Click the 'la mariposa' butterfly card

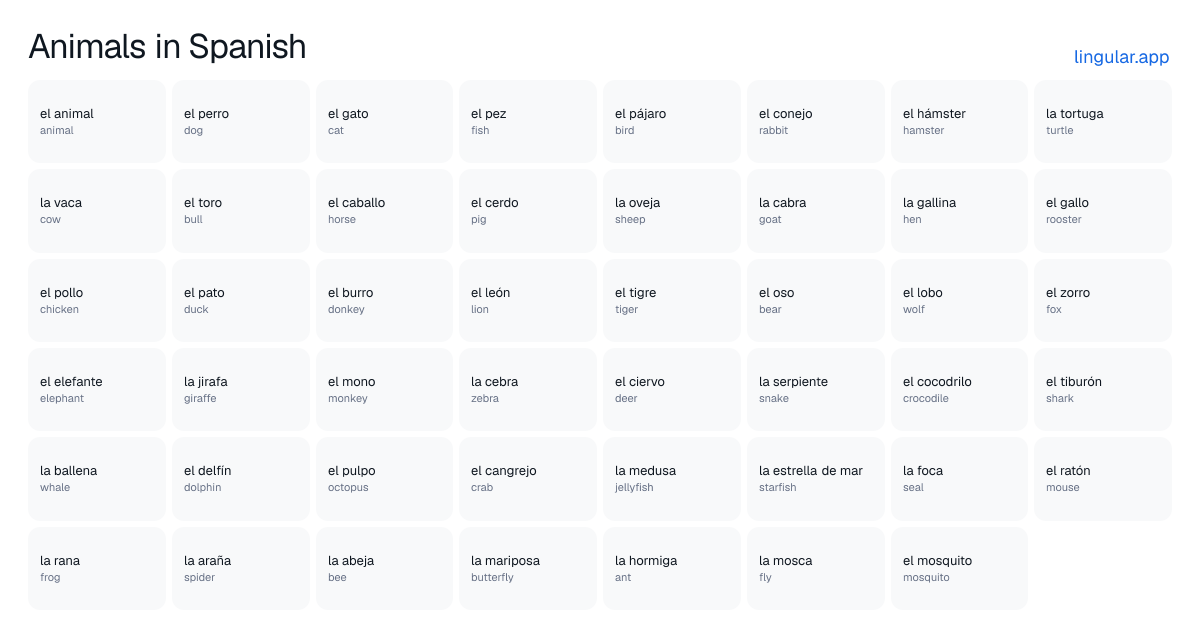pyautogui.click(x=528, y=568)
